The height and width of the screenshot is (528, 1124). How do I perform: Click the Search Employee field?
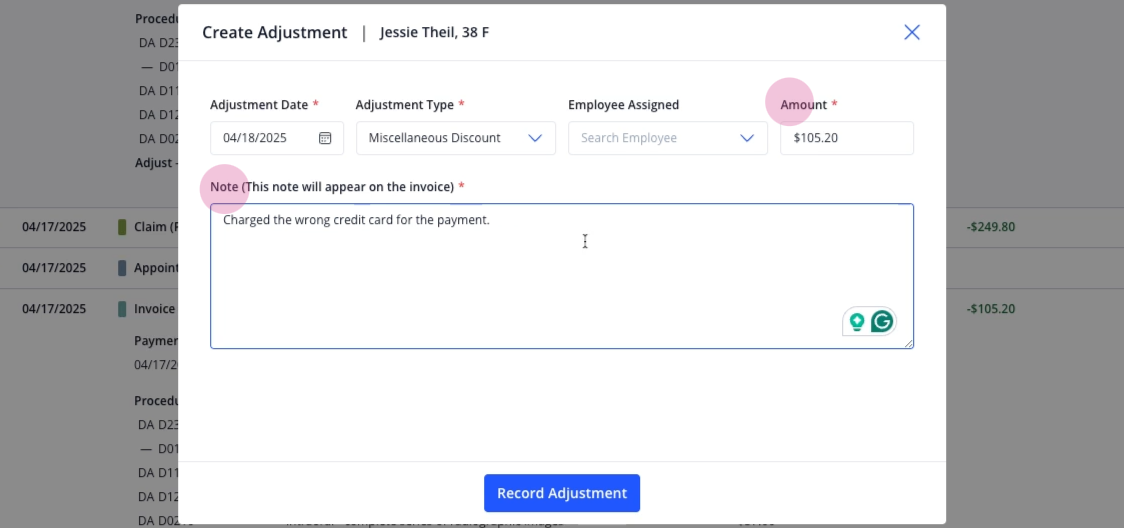pos(668,138)
